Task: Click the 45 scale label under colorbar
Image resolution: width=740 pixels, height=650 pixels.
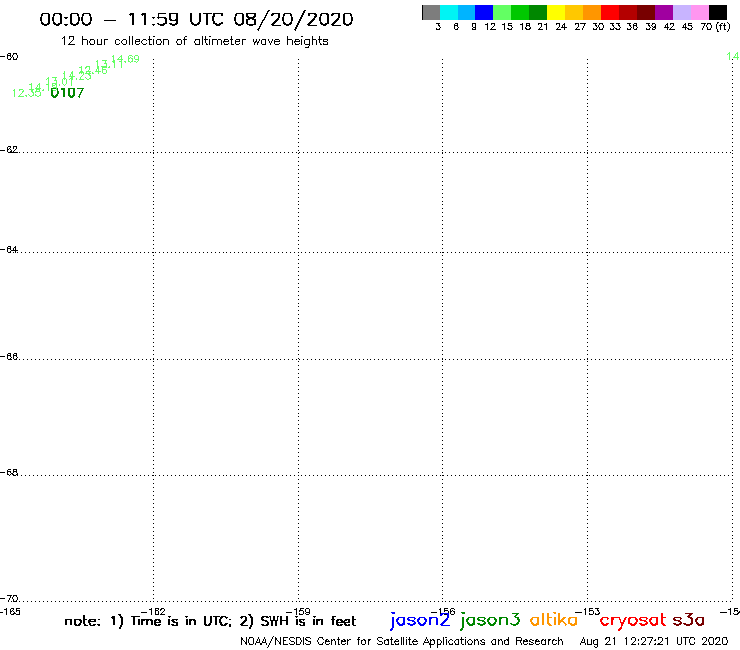Action: [x=688, y=27]
